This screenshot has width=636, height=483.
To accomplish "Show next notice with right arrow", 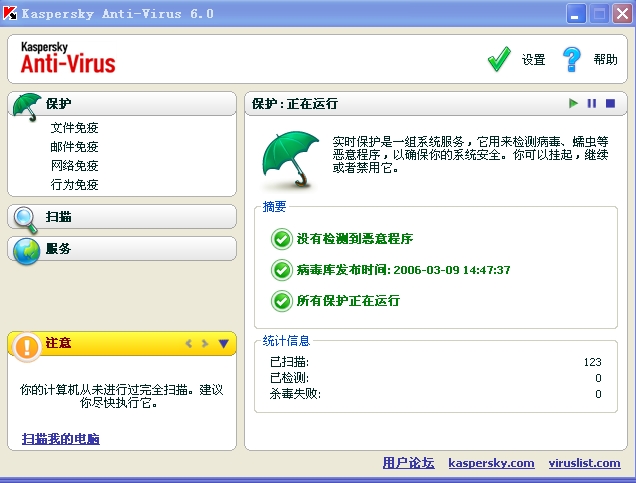I will click(x=205, y=343).
